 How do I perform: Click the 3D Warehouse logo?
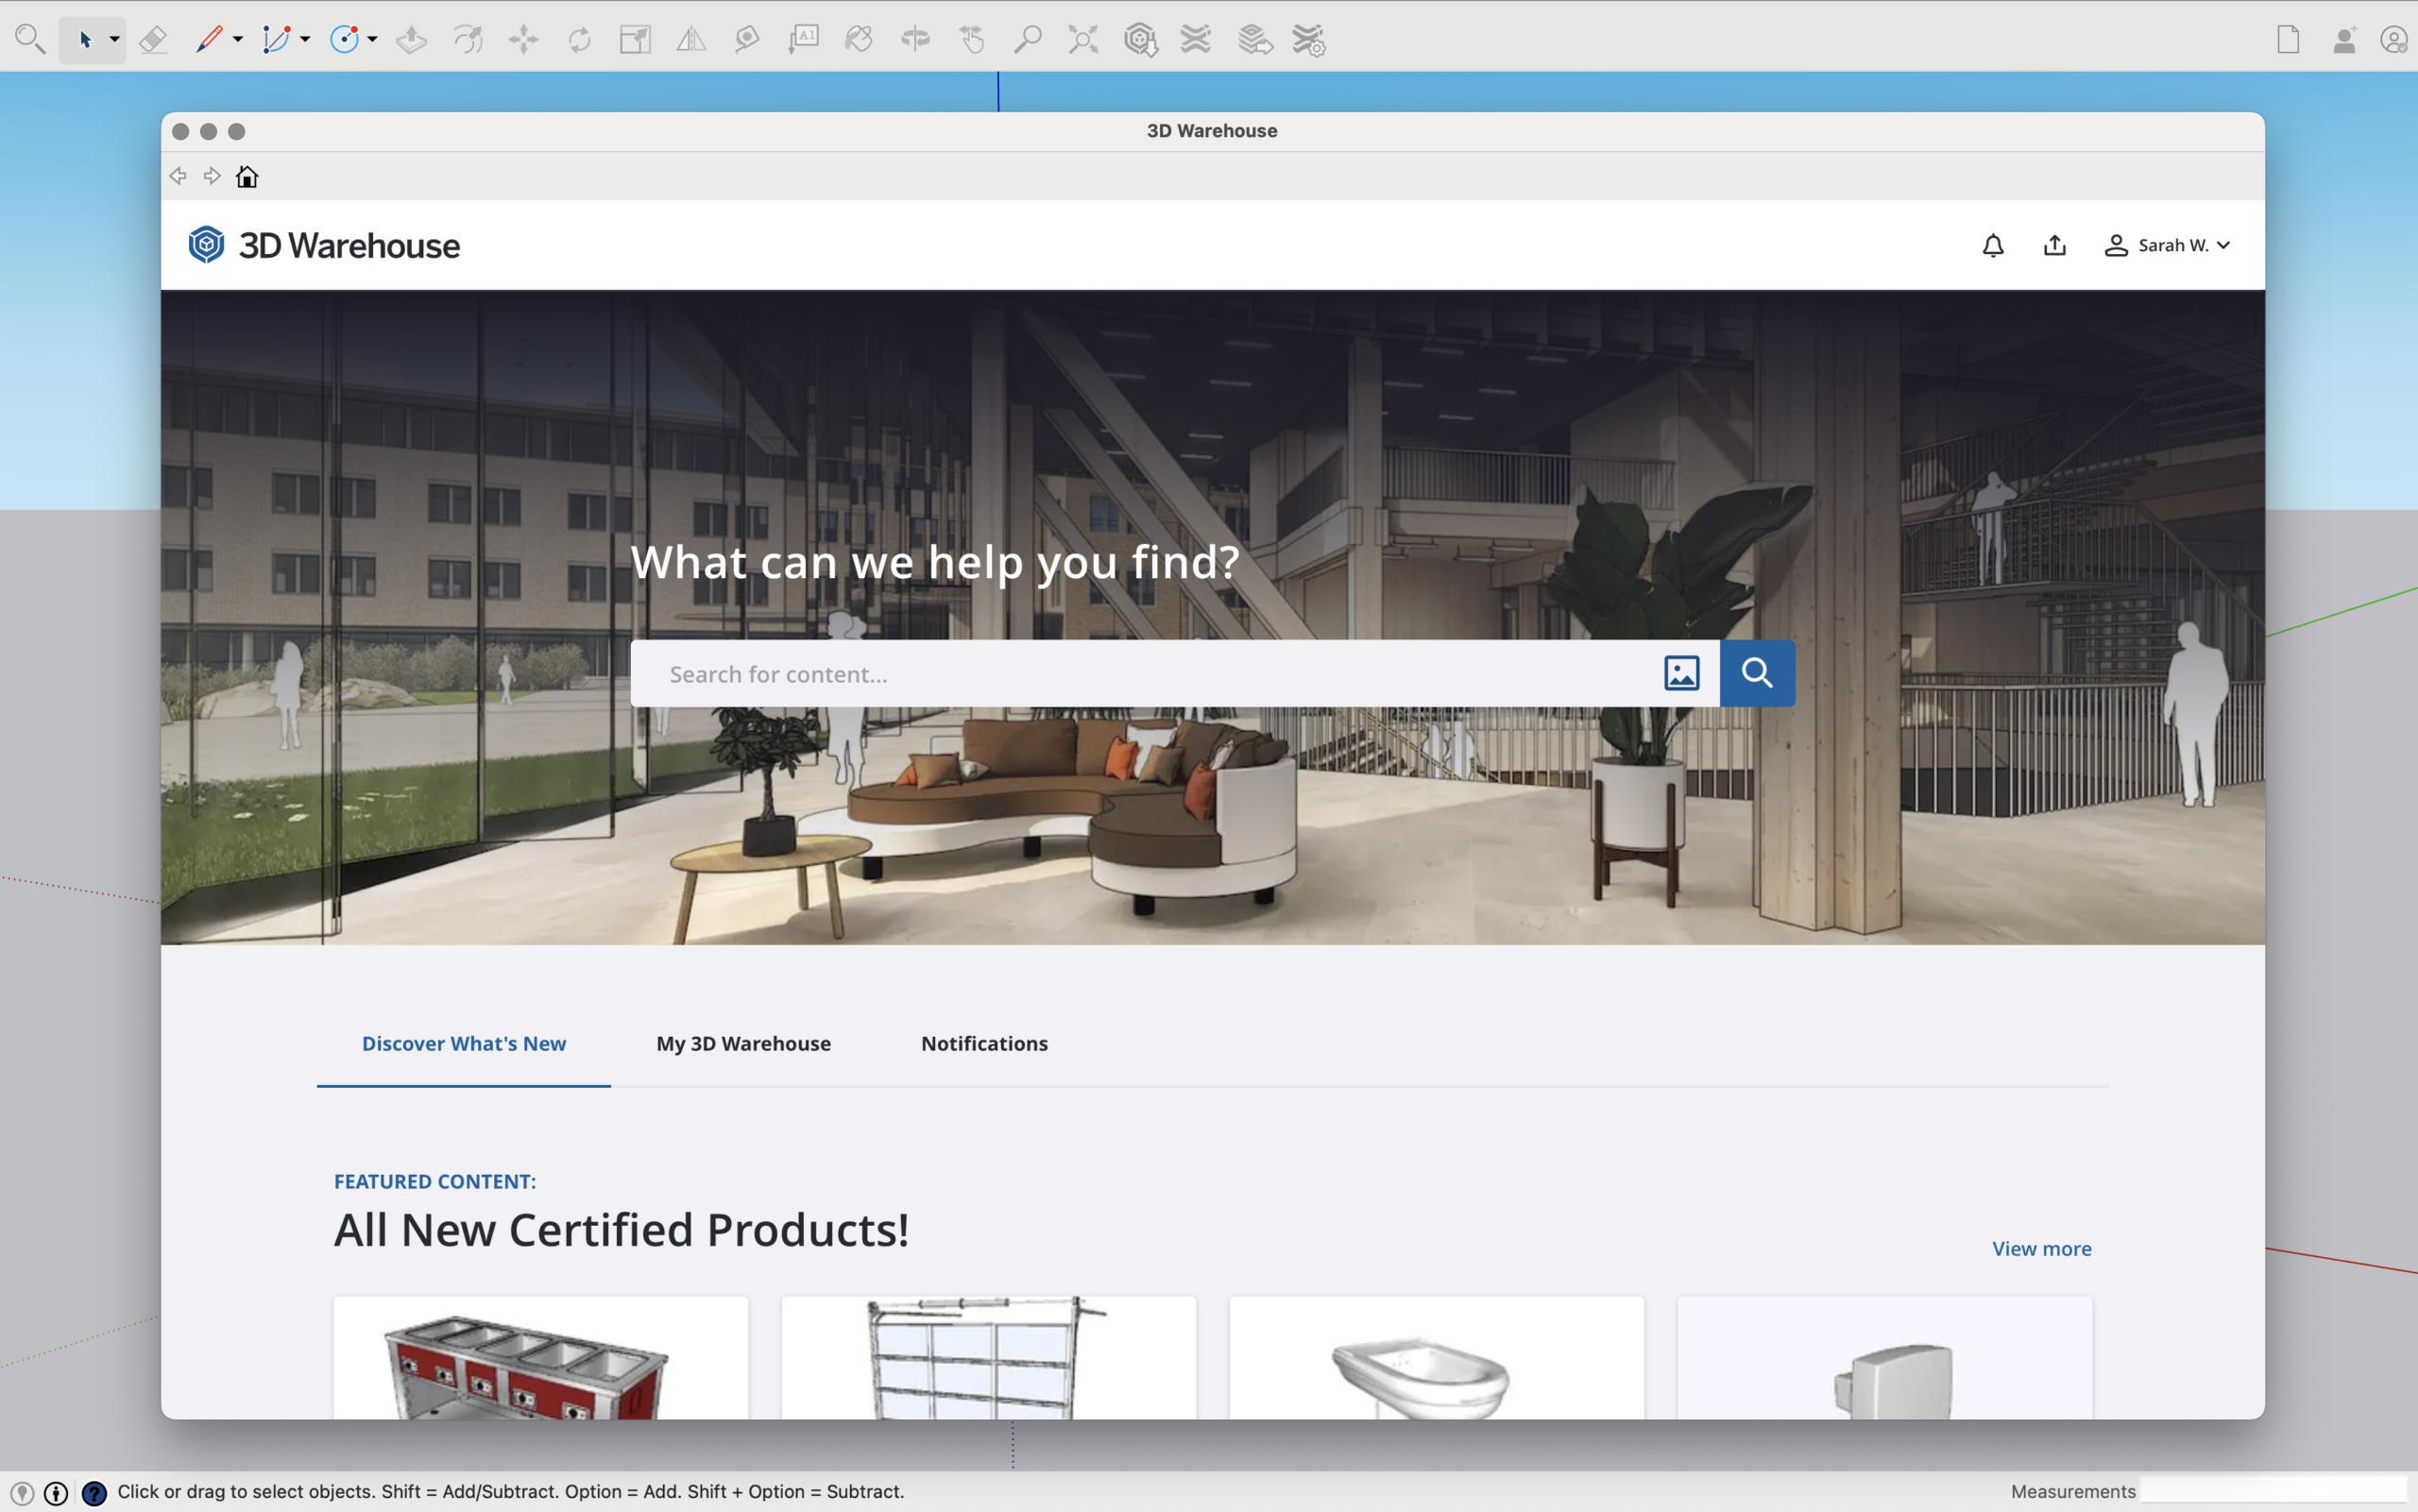pyautogui.click(x=324, y=245)
